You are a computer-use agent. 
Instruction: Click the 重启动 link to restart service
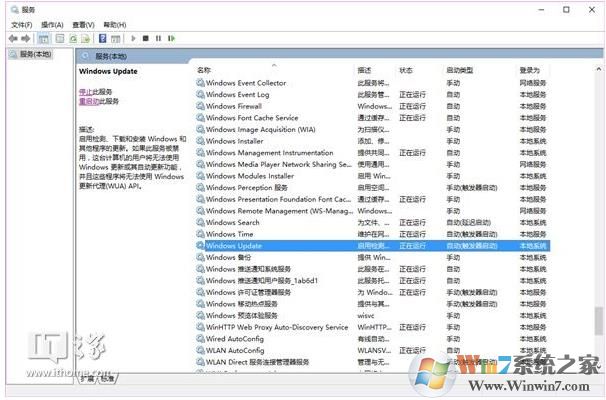coord(89,101)
